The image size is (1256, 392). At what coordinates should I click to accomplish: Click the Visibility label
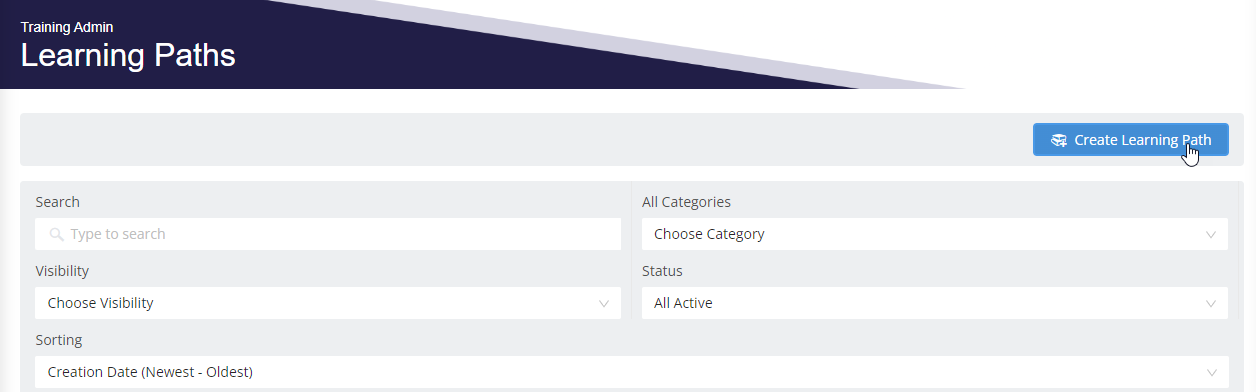click(x=62, y=271)
